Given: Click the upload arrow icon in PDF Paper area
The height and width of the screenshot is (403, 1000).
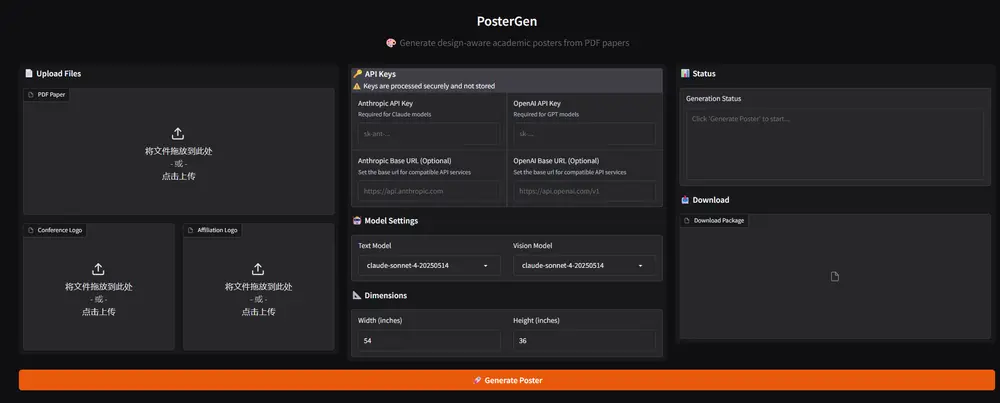Looking at the screenshot, I should coord(178,133).
